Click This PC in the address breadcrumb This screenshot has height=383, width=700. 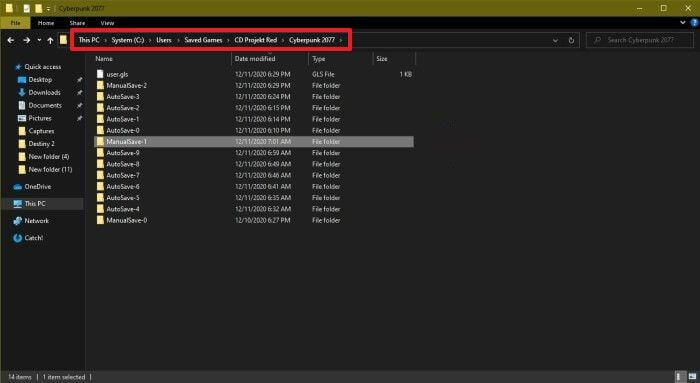89,40
